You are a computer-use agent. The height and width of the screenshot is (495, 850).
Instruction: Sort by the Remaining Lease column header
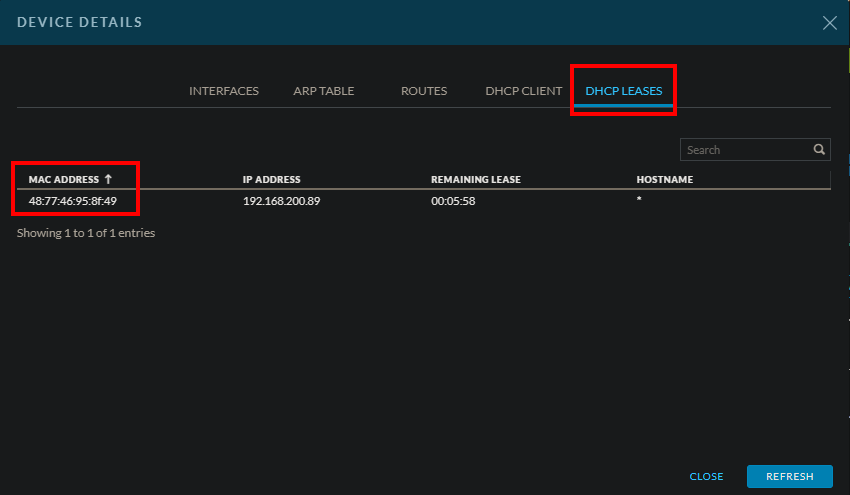coord(475,180)
